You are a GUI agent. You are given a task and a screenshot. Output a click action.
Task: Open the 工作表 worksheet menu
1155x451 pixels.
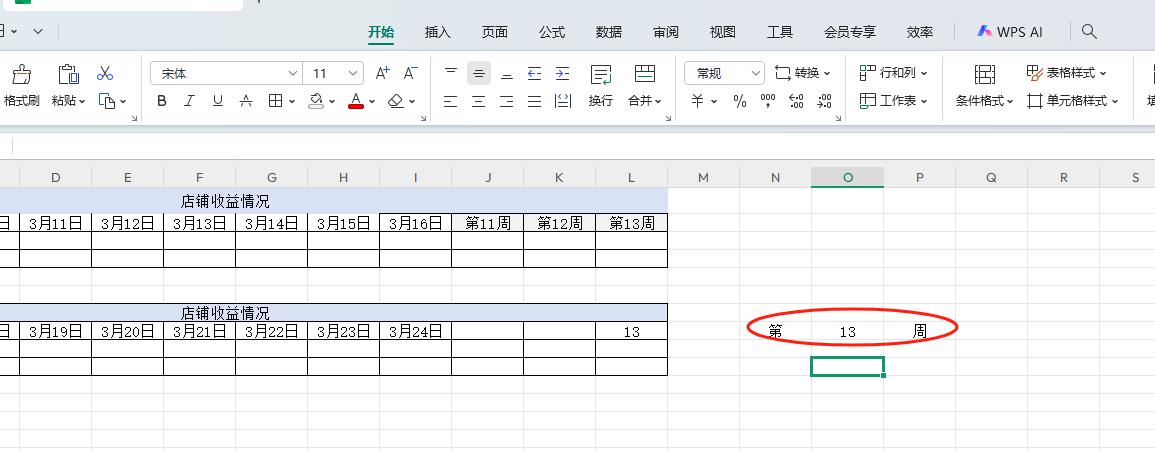pos(894,101)
